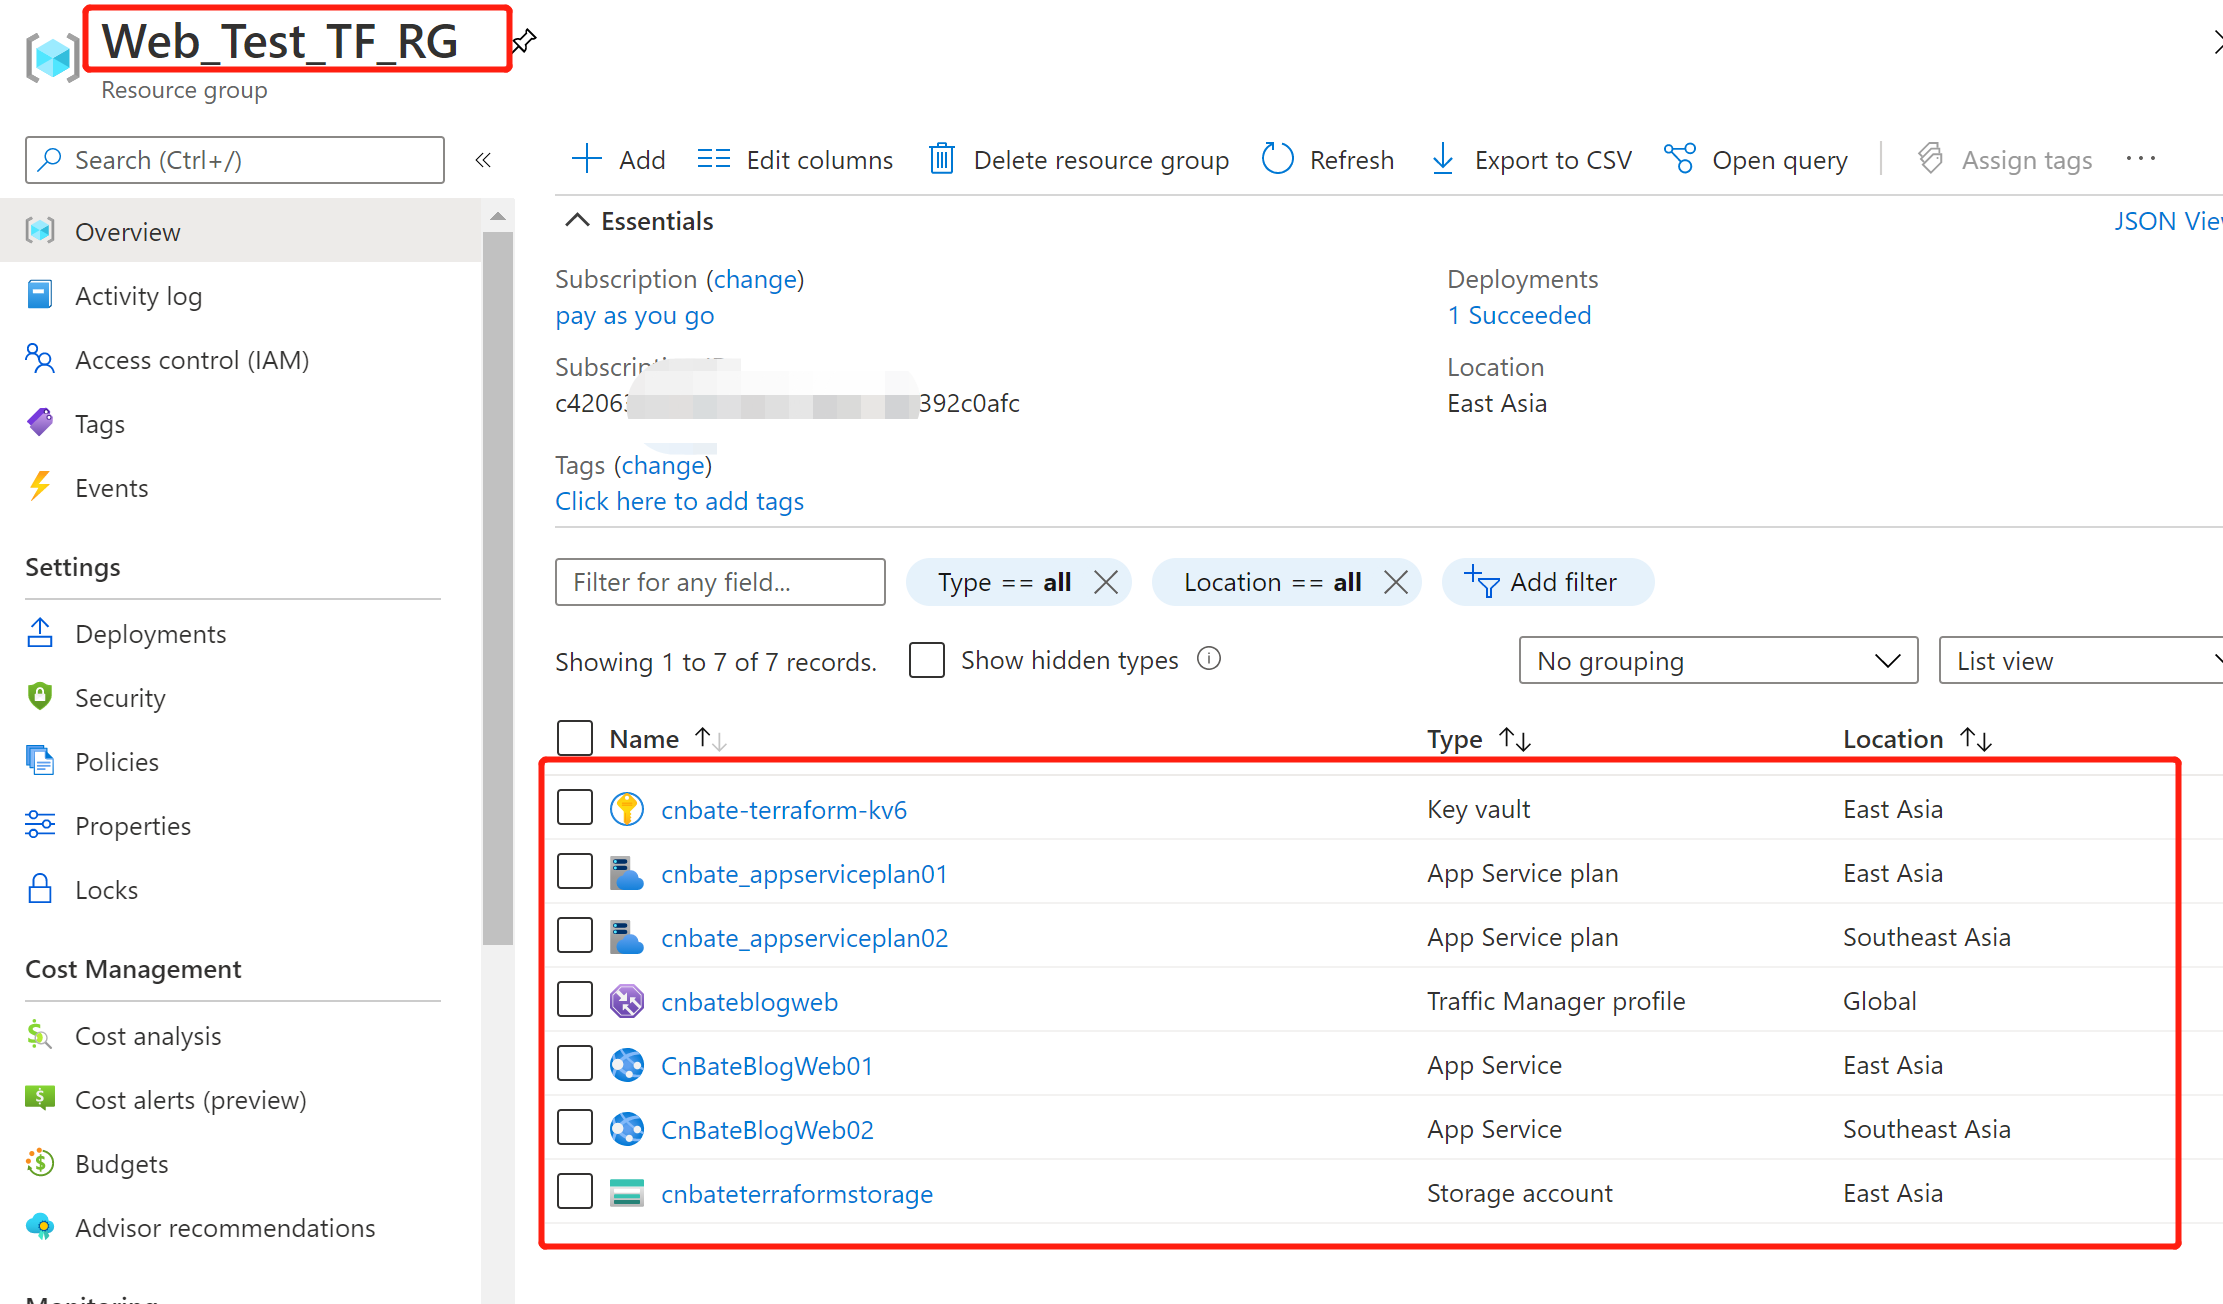Click the Key vault icon for cnbate-terraform-kv6

627,808
